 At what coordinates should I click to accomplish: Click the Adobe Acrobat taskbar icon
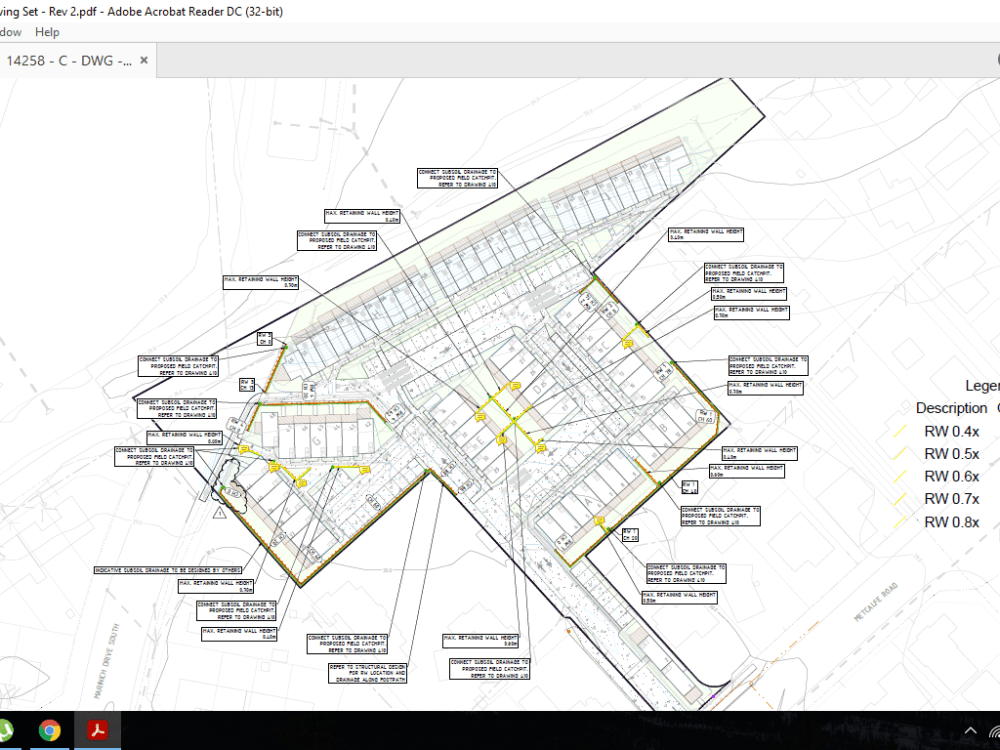pos(98,730)
